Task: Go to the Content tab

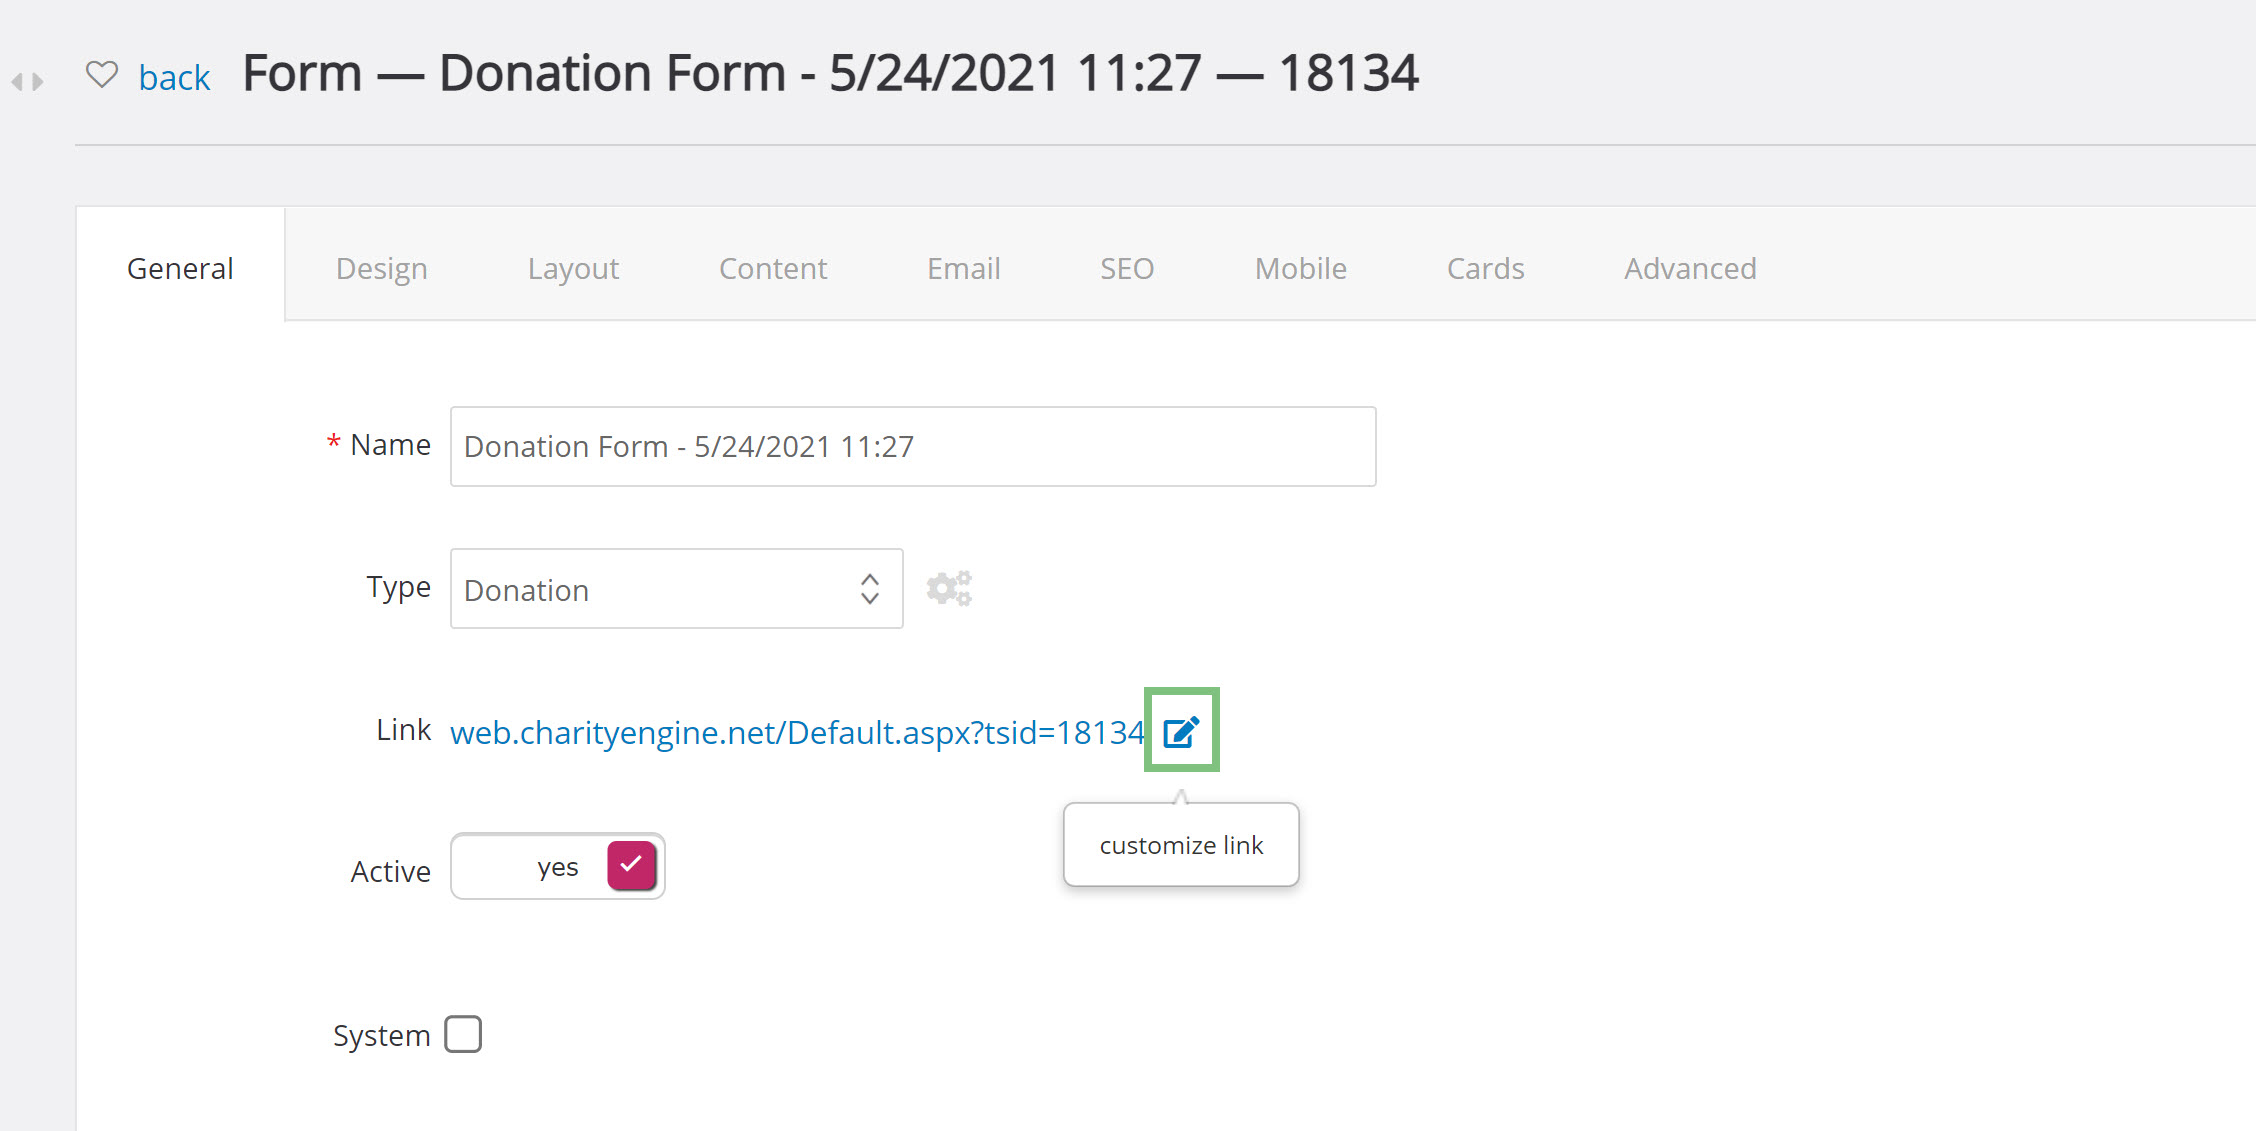Action: [x=773, y=268]
